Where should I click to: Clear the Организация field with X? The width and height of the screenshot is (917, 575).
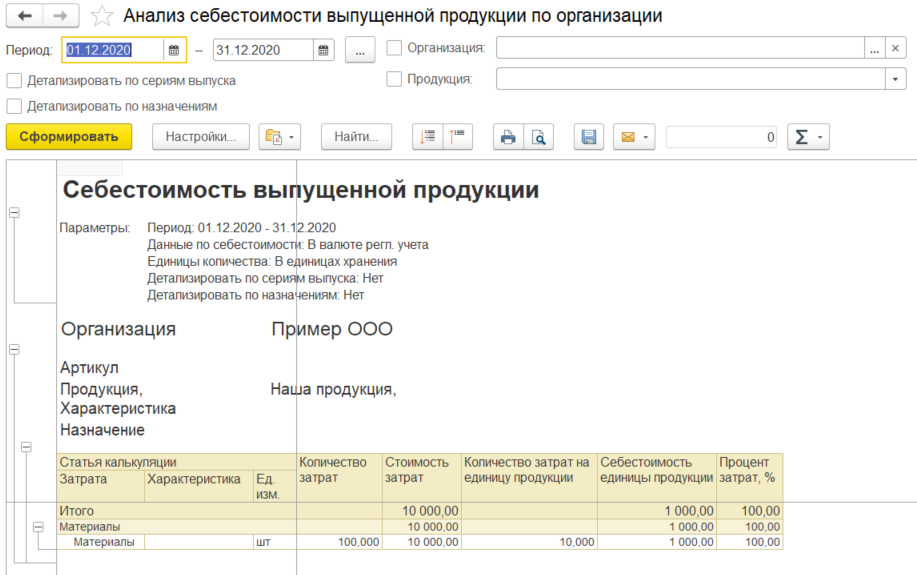coord(895,48)
